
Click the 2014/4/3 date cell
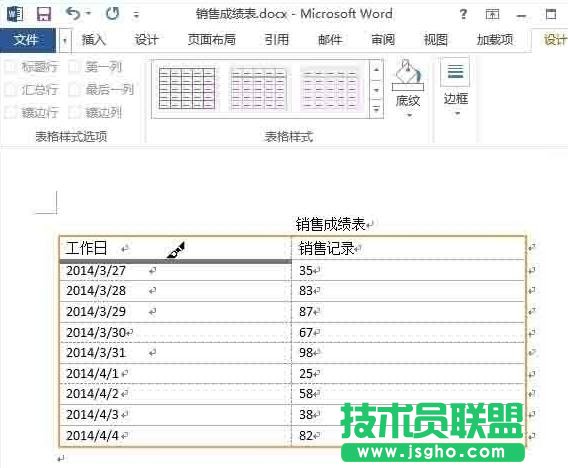[x=175, y=415]
